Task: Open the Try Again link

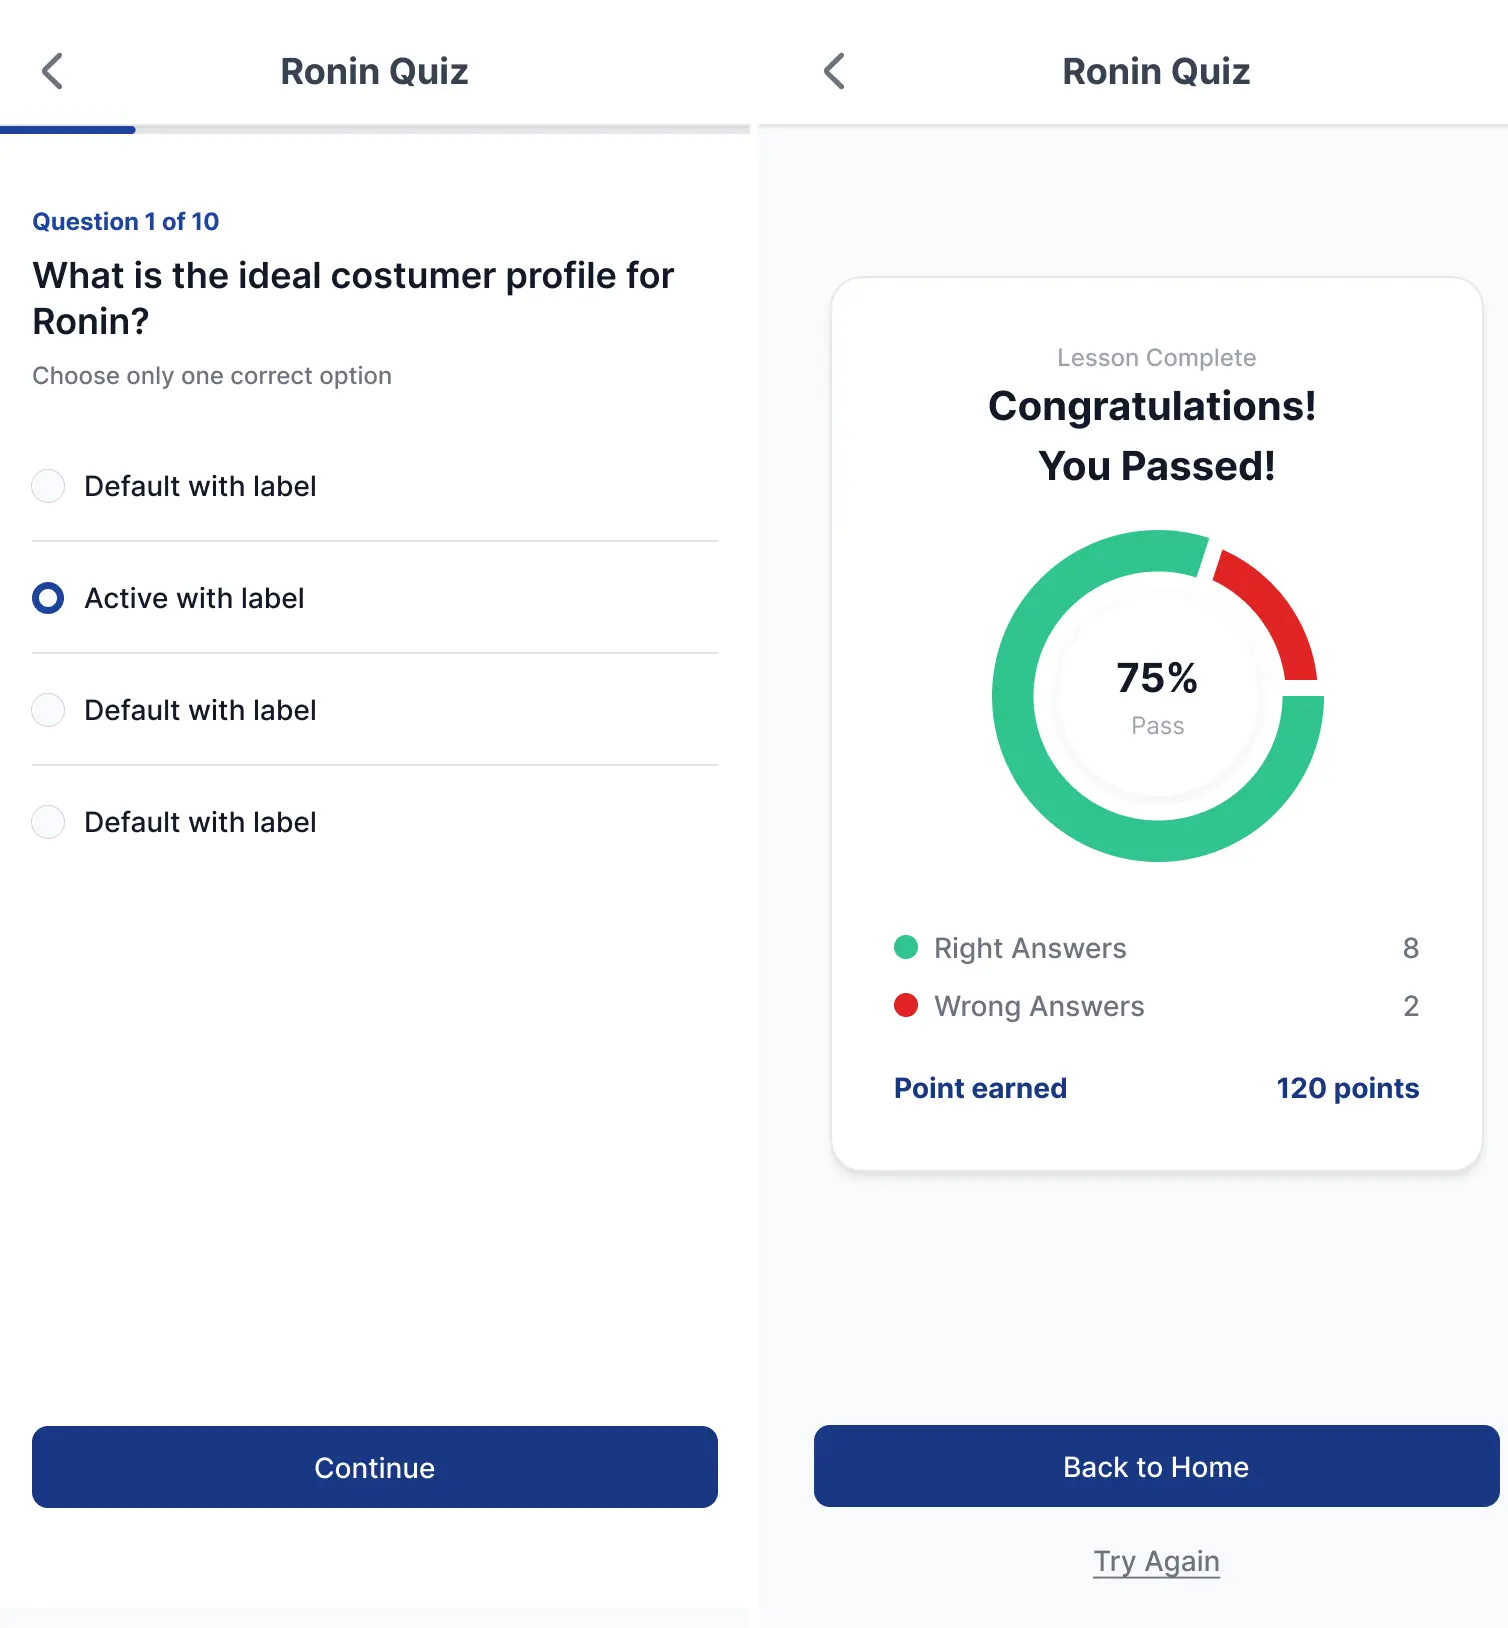Action: tap(1157, 1561)
